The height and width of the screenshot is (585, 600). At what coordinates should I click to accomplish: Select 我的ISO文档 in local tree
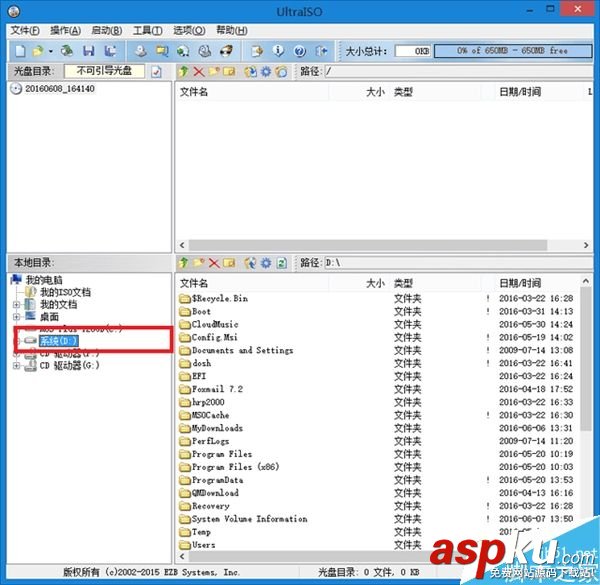click(65, 292)
